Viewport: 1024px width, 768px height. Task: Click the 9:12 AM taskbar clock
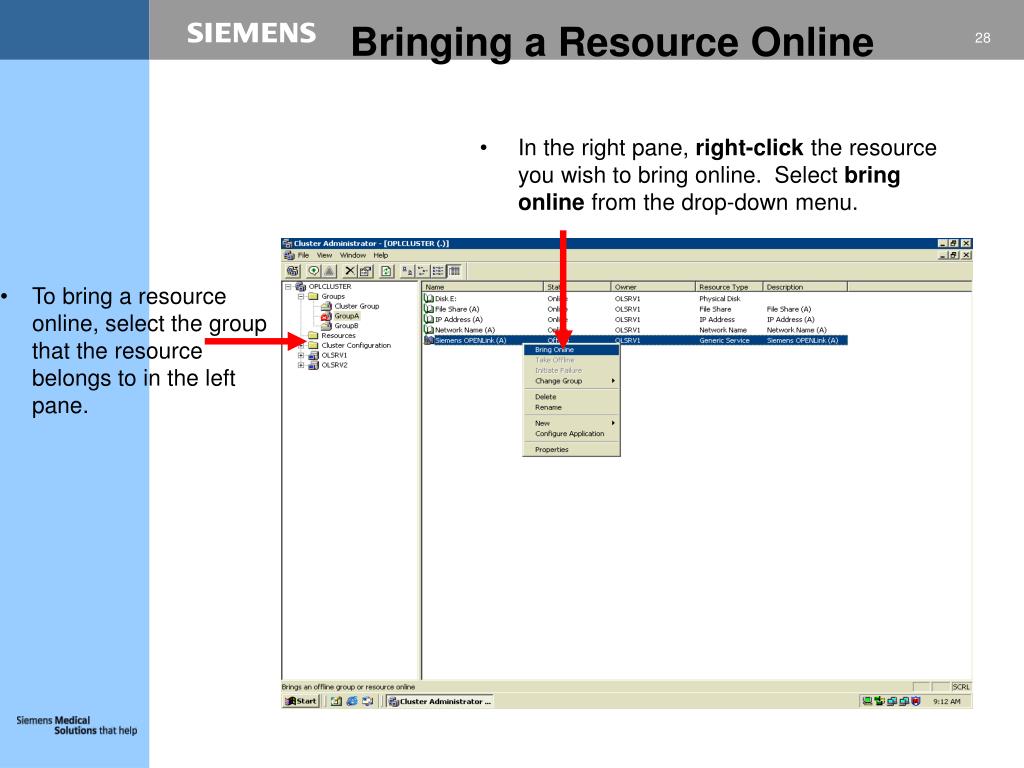pos(947,701)
